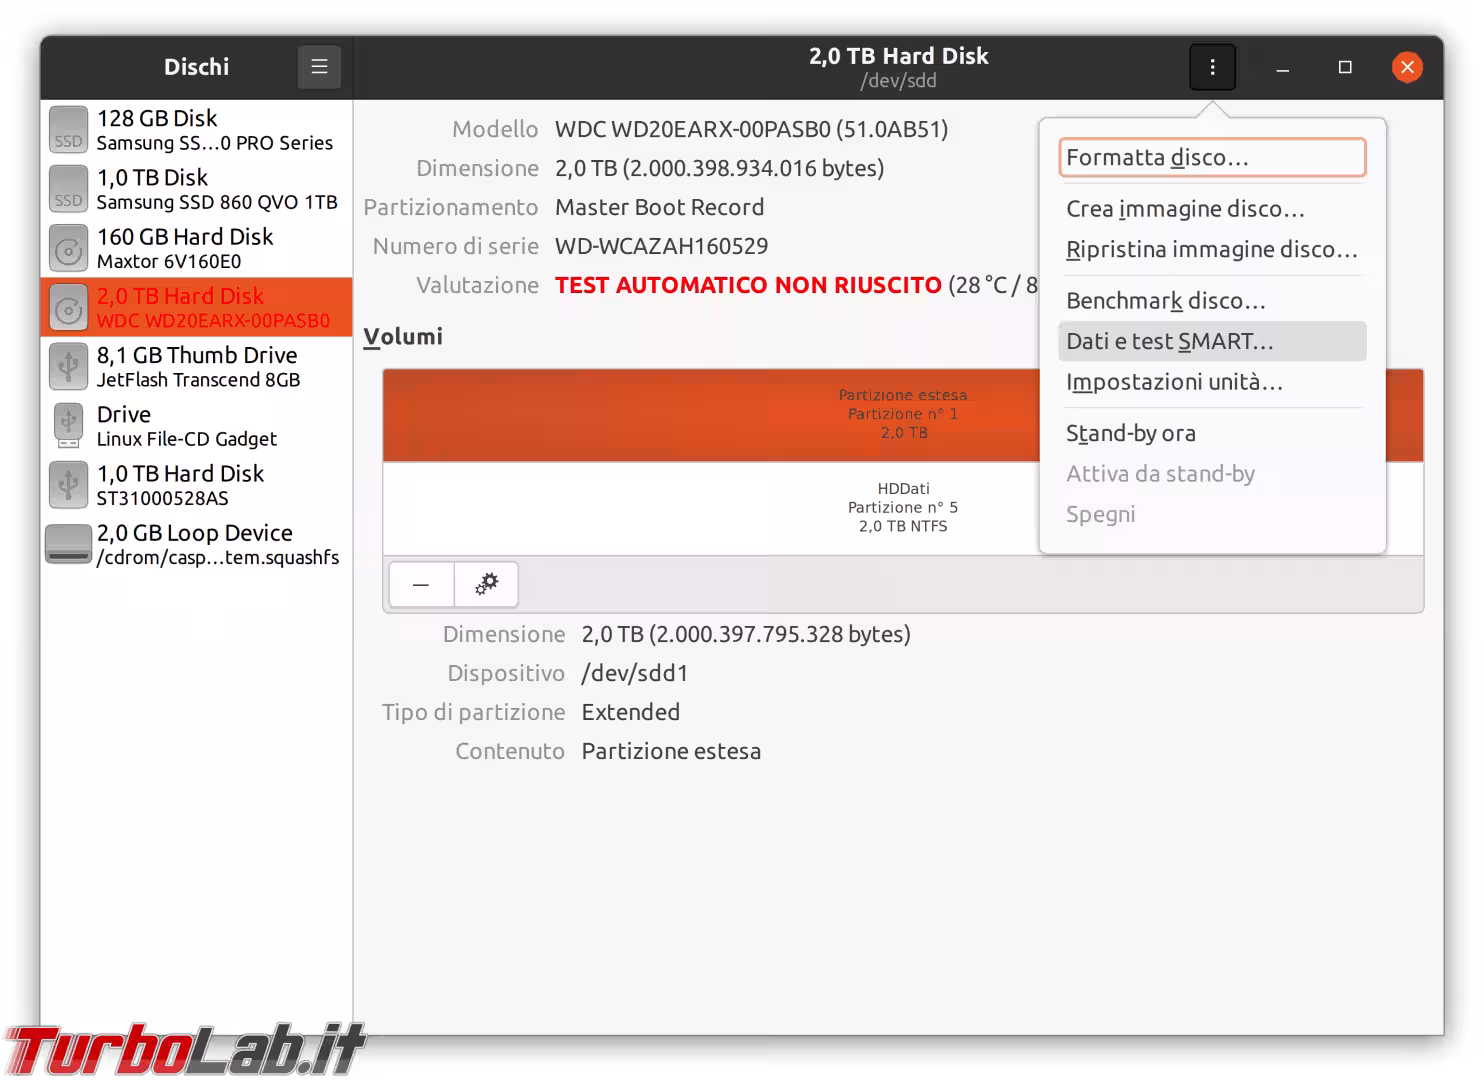The width and height of the screenshot is (1484, 1080).
Task: Click the gears partition options icon
Action: pos(486,584)
